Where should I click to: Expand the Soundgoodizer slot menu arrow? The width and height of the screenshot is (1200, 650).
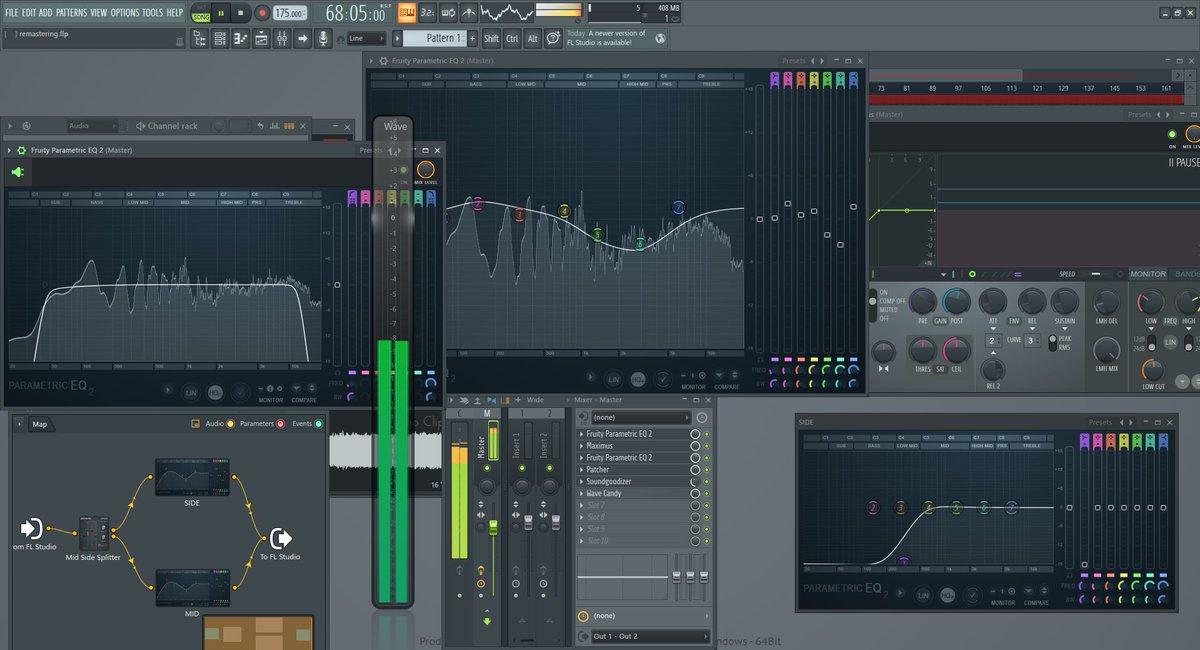pyautogui.click(x=582, y=482)
